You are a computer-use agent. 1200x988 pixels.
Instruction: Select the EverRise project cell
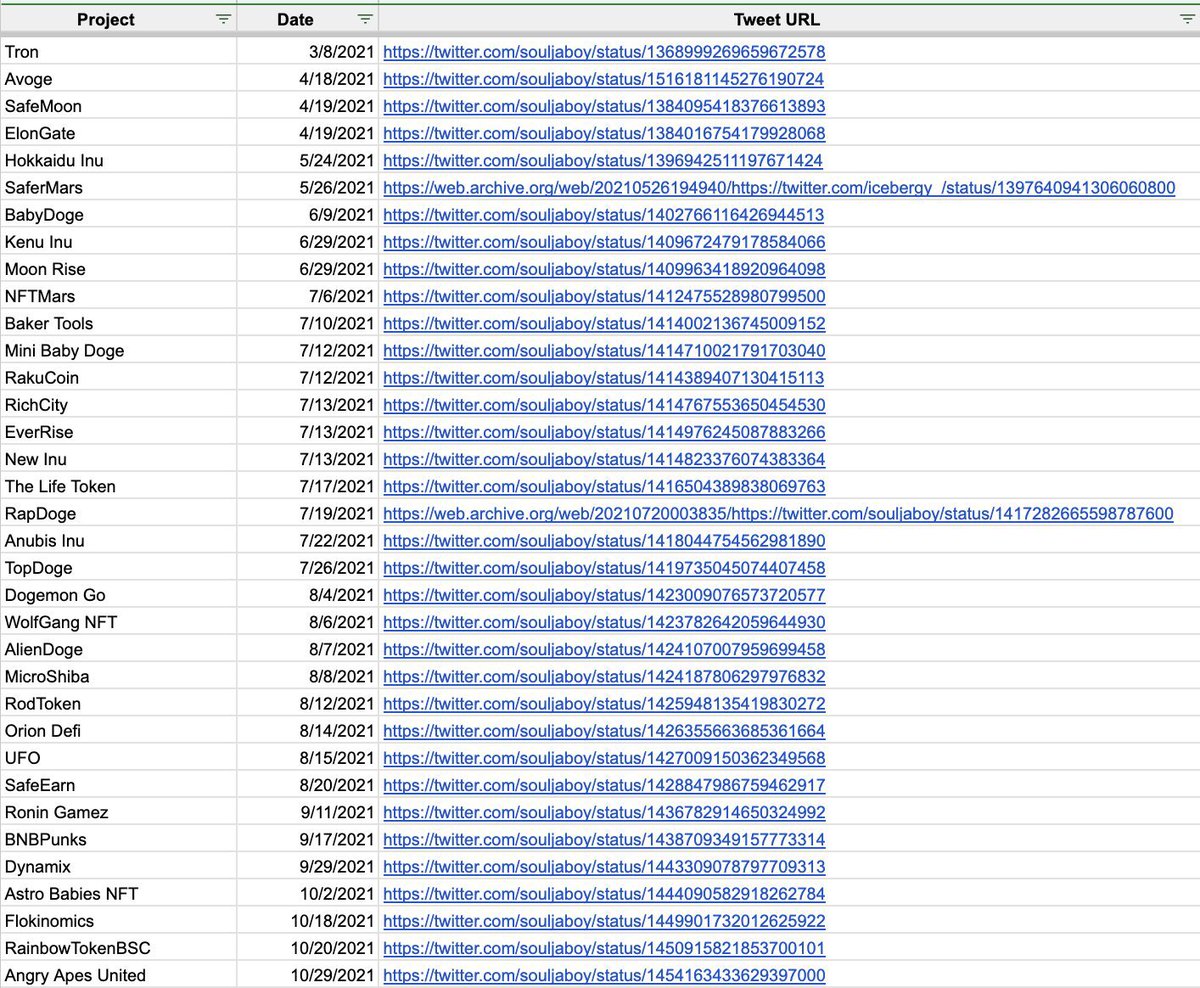click(118, 432)
